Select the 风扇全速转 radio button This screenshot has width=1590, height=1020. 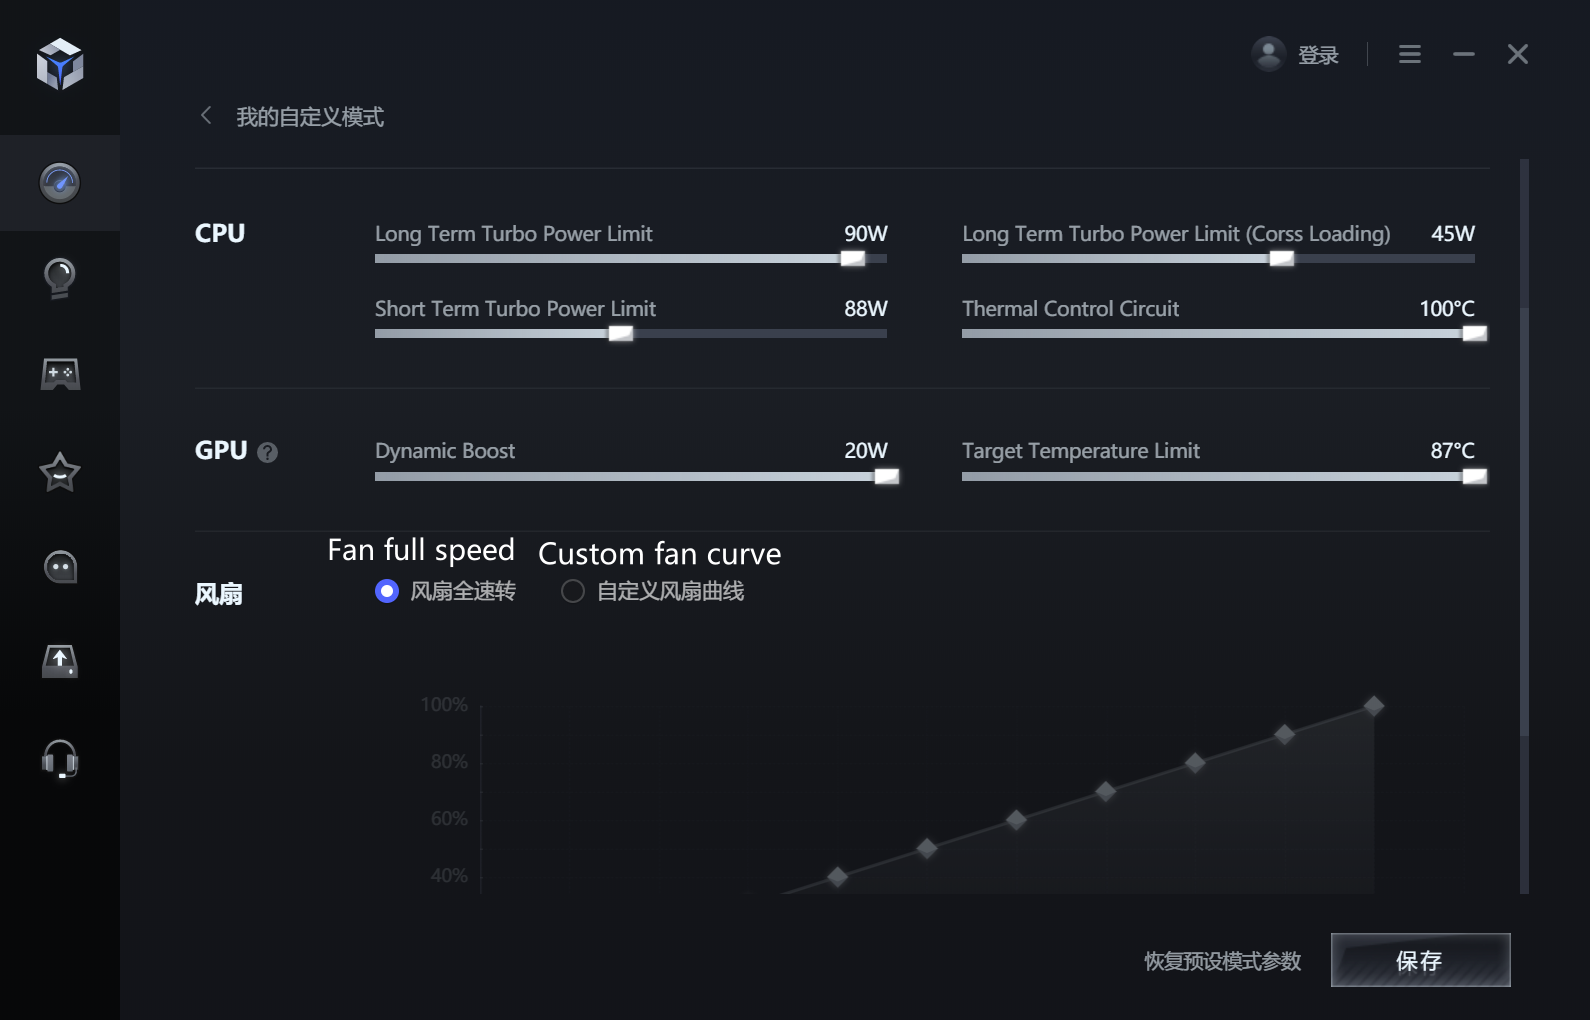tap(386, 591)
